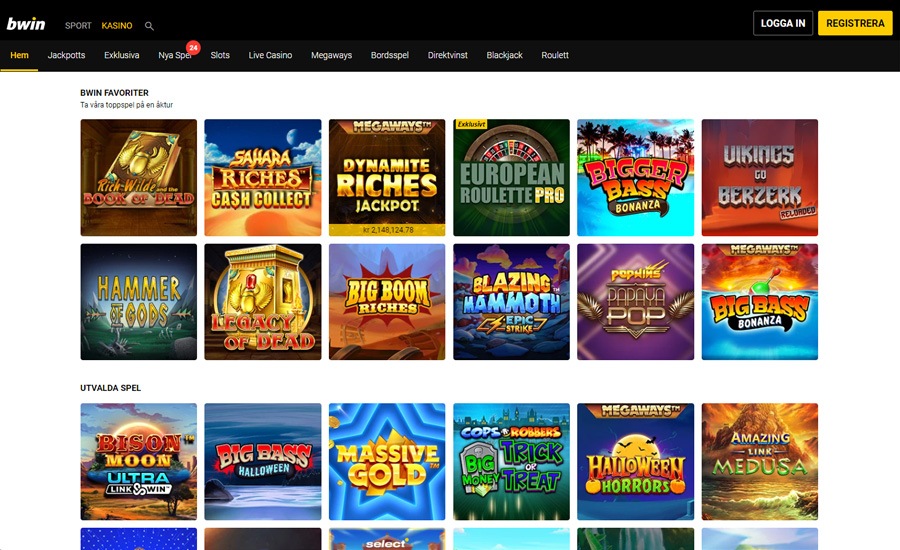Open Rich Wilde Book of Dead game
Viewport: 900px width, 550px height.
click(138, 177)
